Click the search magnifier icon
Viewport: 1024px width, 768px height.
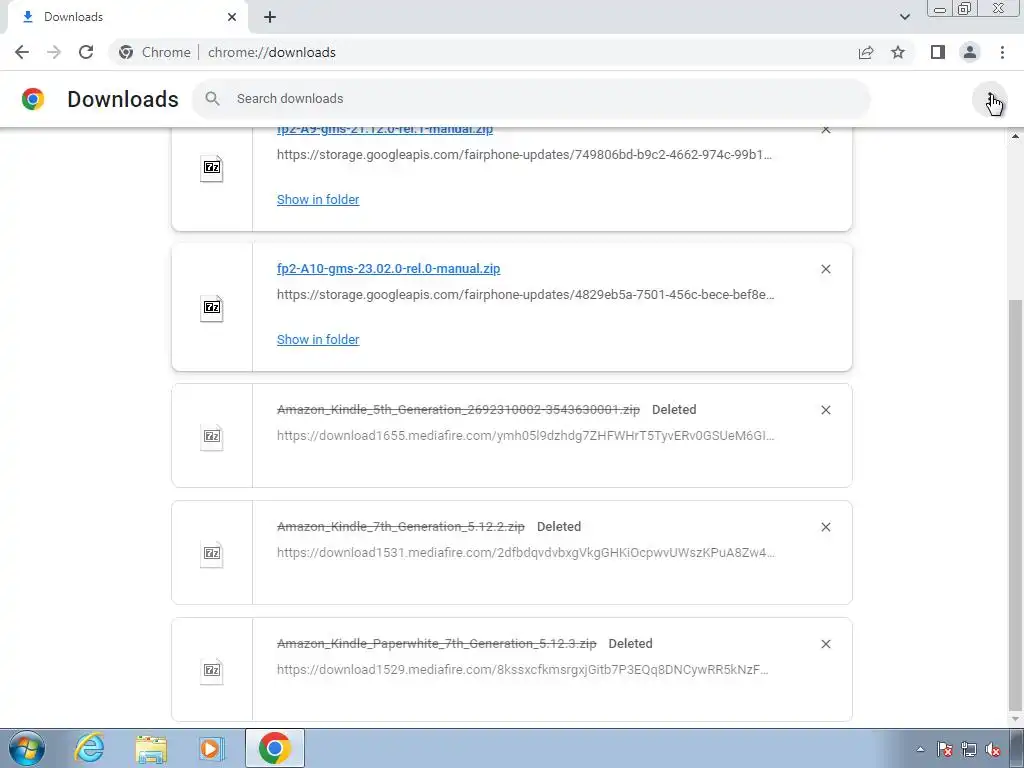click(x=212, y=99)
